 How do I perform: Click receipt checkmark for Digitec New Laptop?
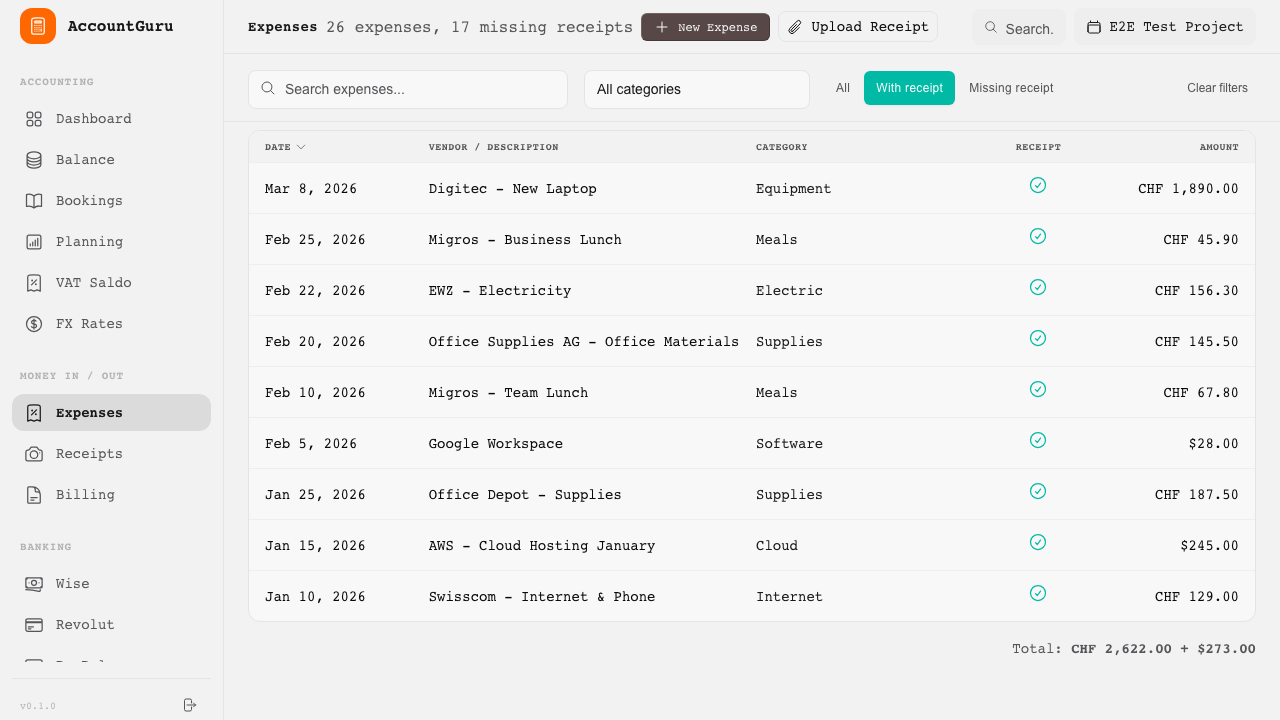point(1037,185)
